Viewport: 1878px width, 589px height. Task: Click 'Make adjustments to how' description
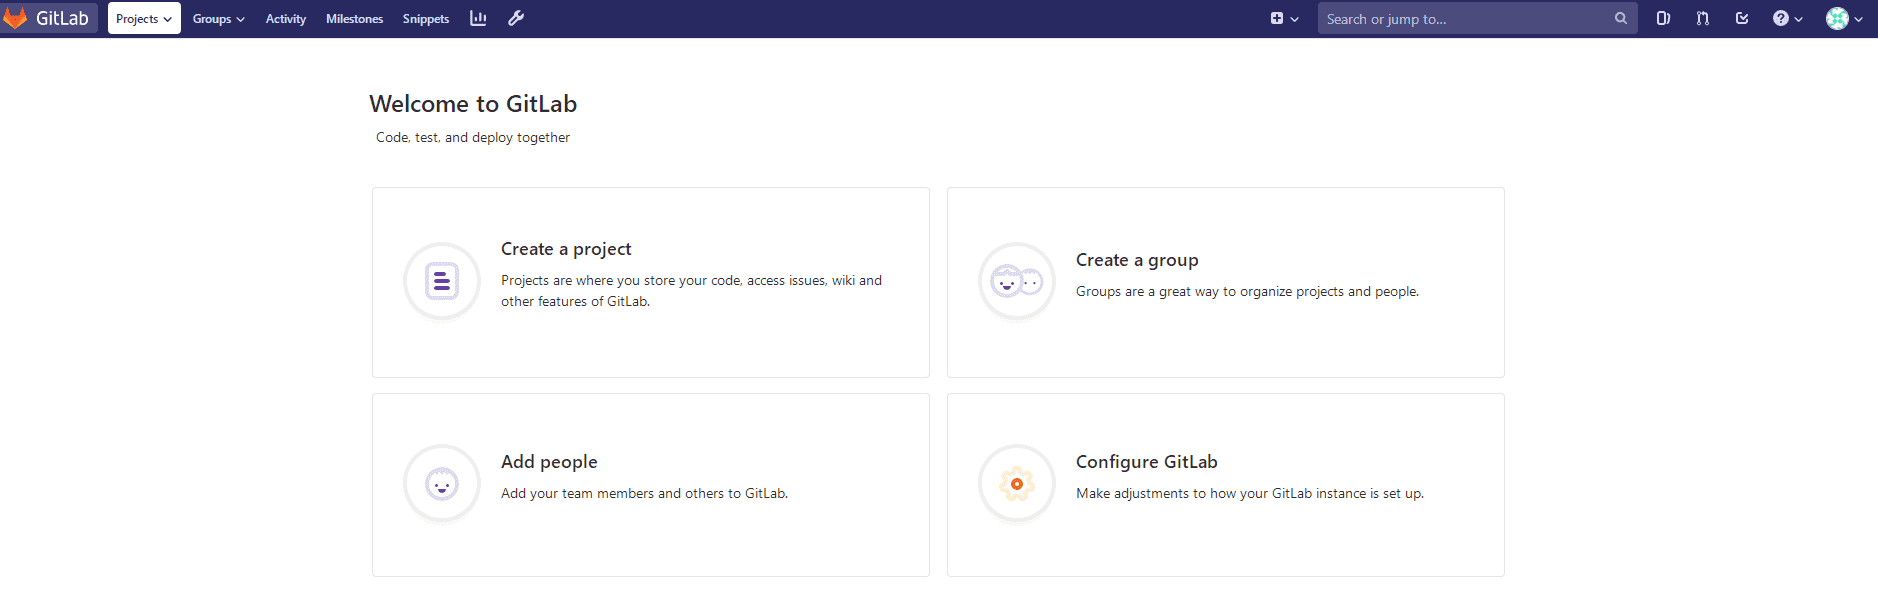pyautogui.click(x=1250, y=494)
